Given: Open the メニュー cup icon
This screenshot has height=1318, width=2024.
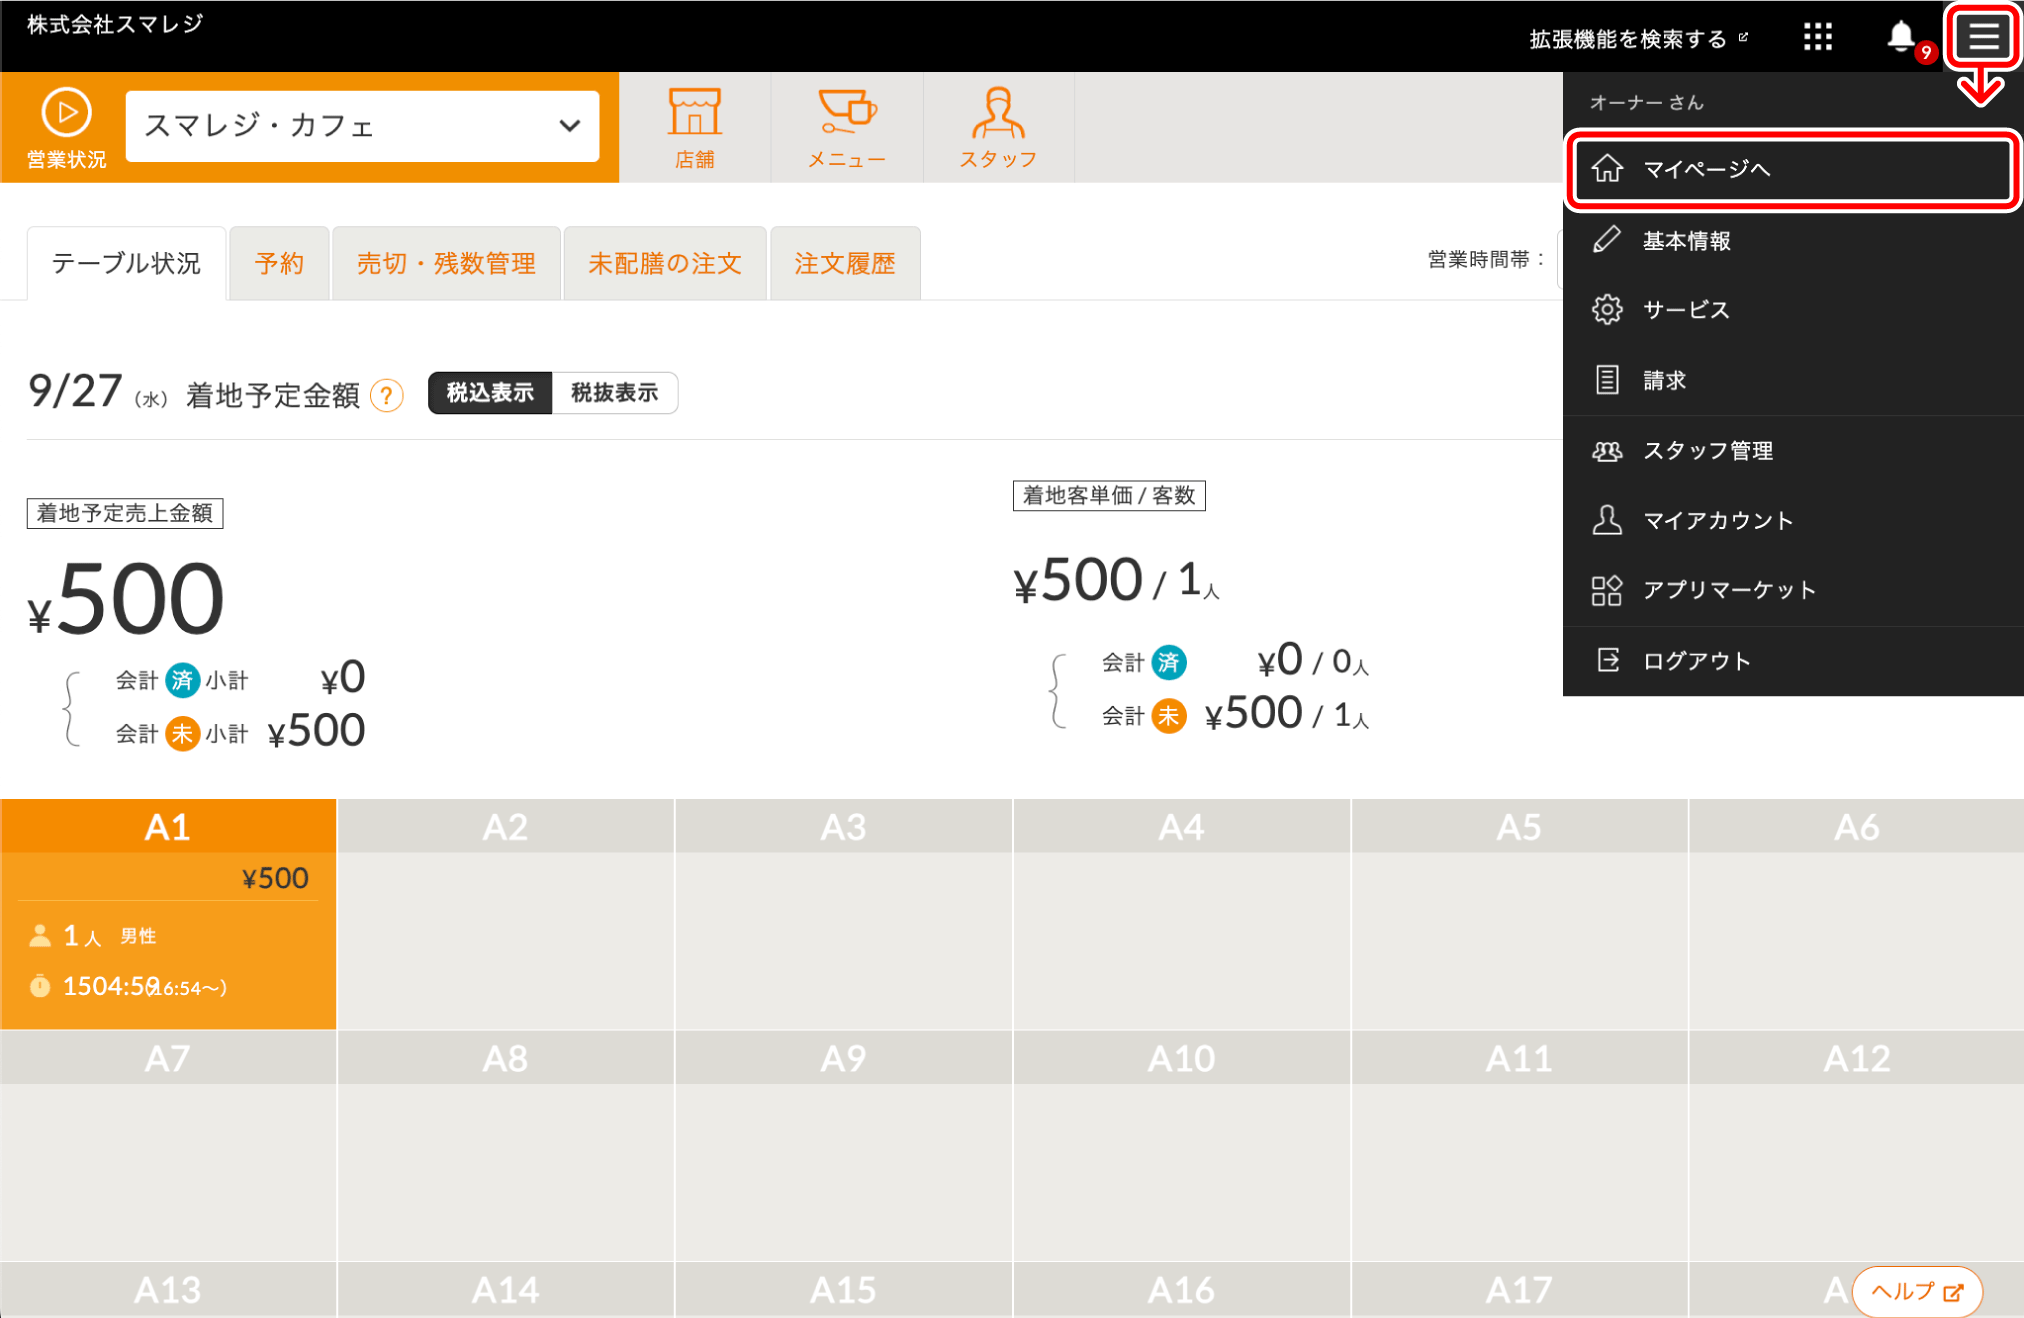Looking at the screenshot, I should 846,127.
